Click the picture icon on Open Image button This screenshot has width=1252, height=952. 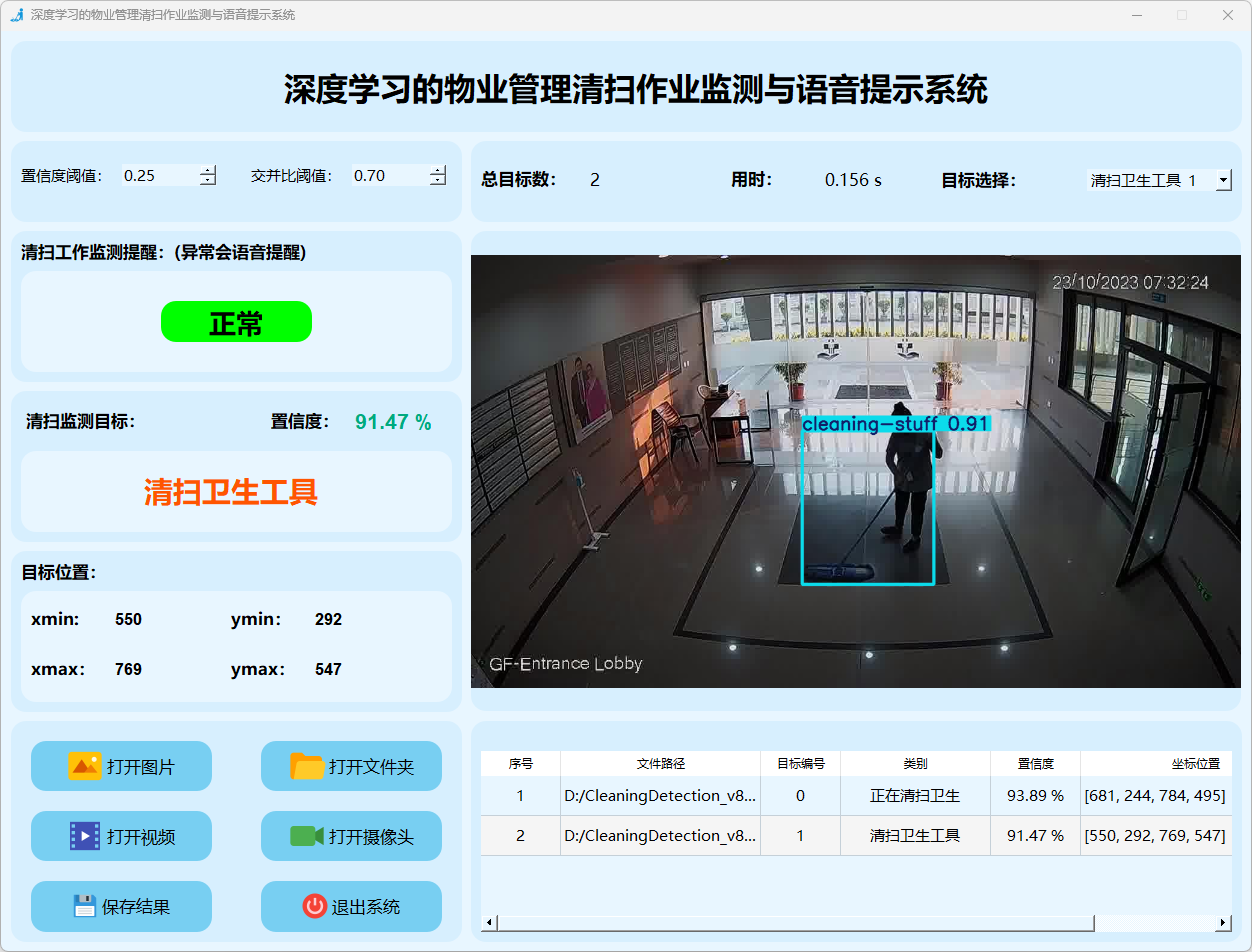[x=85, y=766]
